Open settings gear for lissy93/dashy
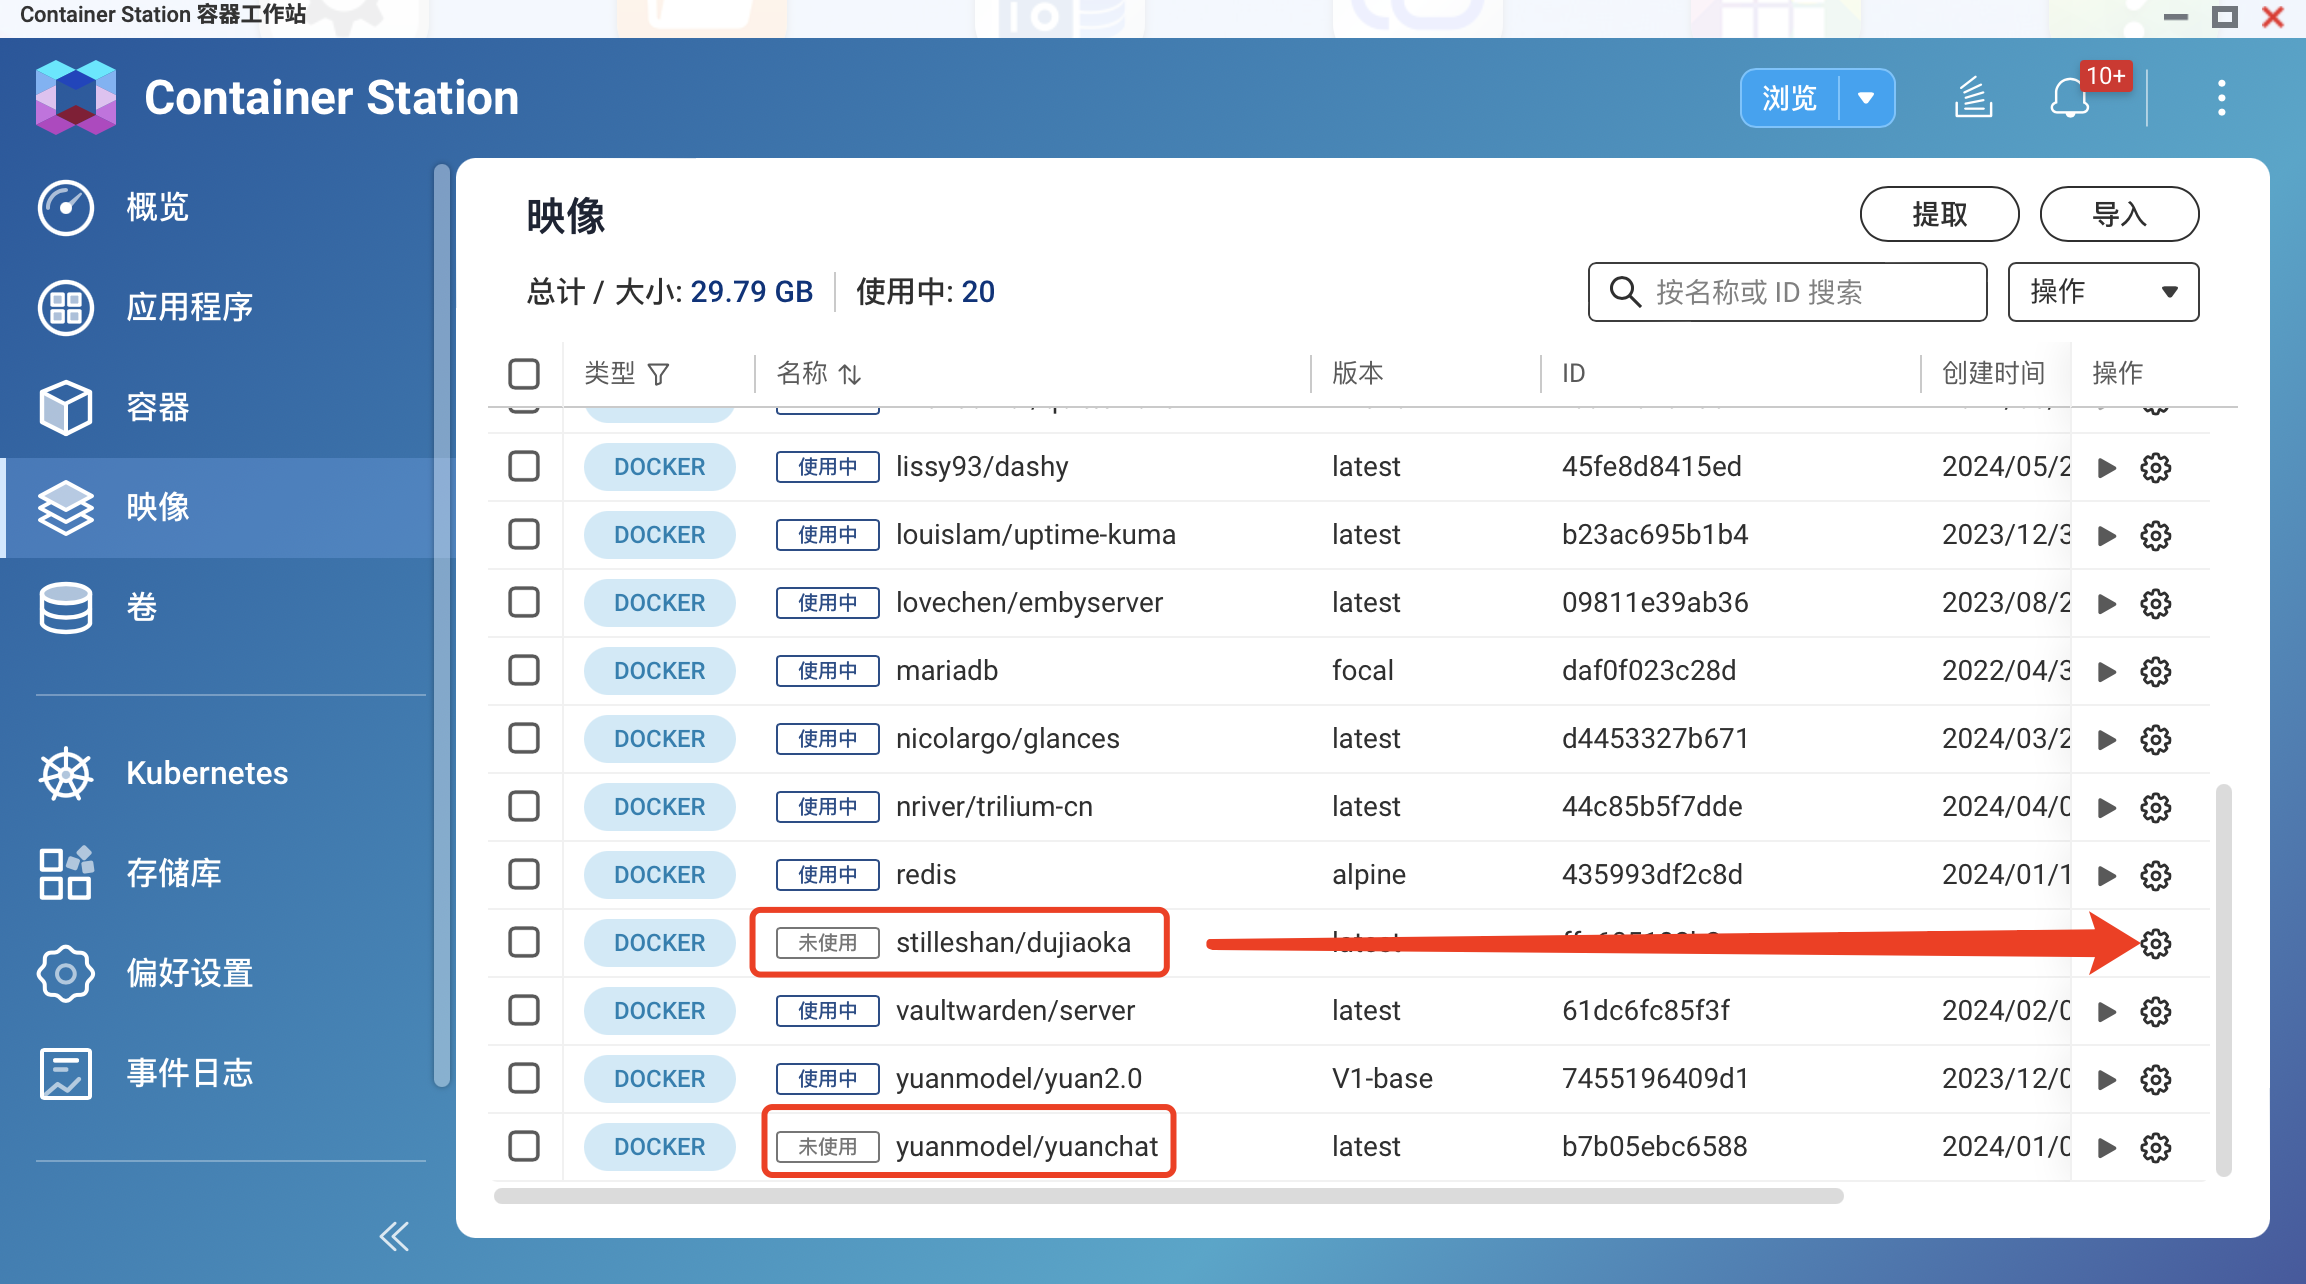This screenshot has height=1284, width=2306. click(2156, 467)
